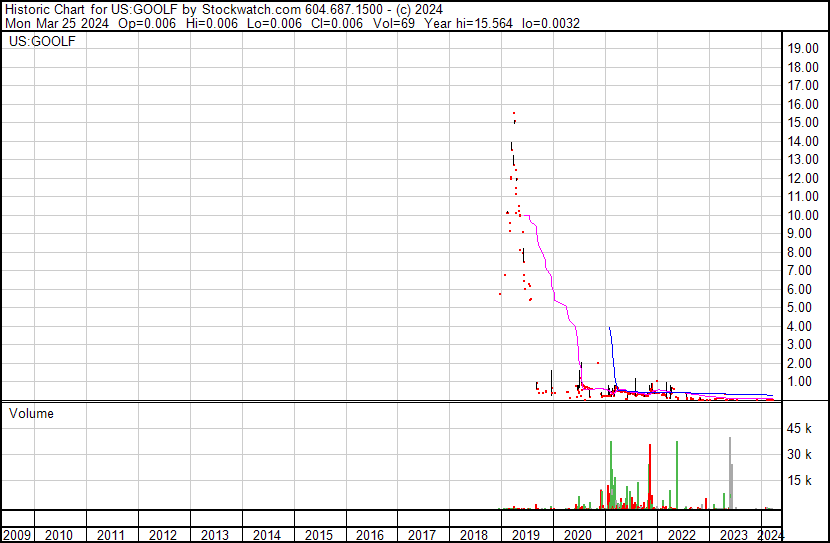
Task: Click the 2020 year label on time axis
Action: (578, 535)
